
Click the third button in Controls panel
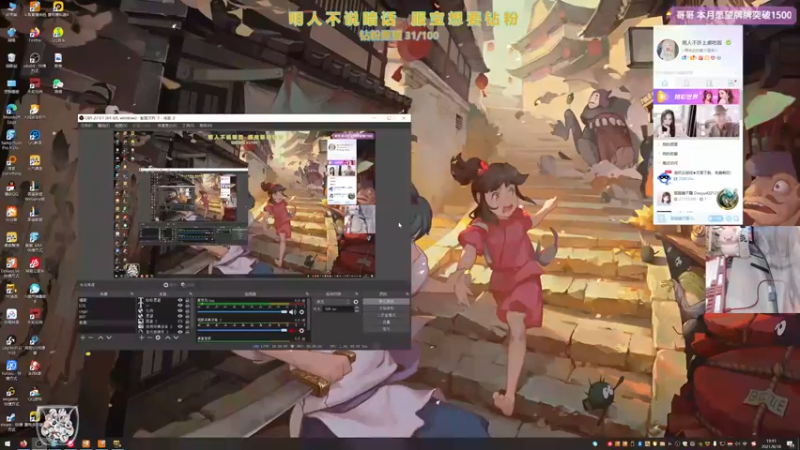click(x=386, y=315)
